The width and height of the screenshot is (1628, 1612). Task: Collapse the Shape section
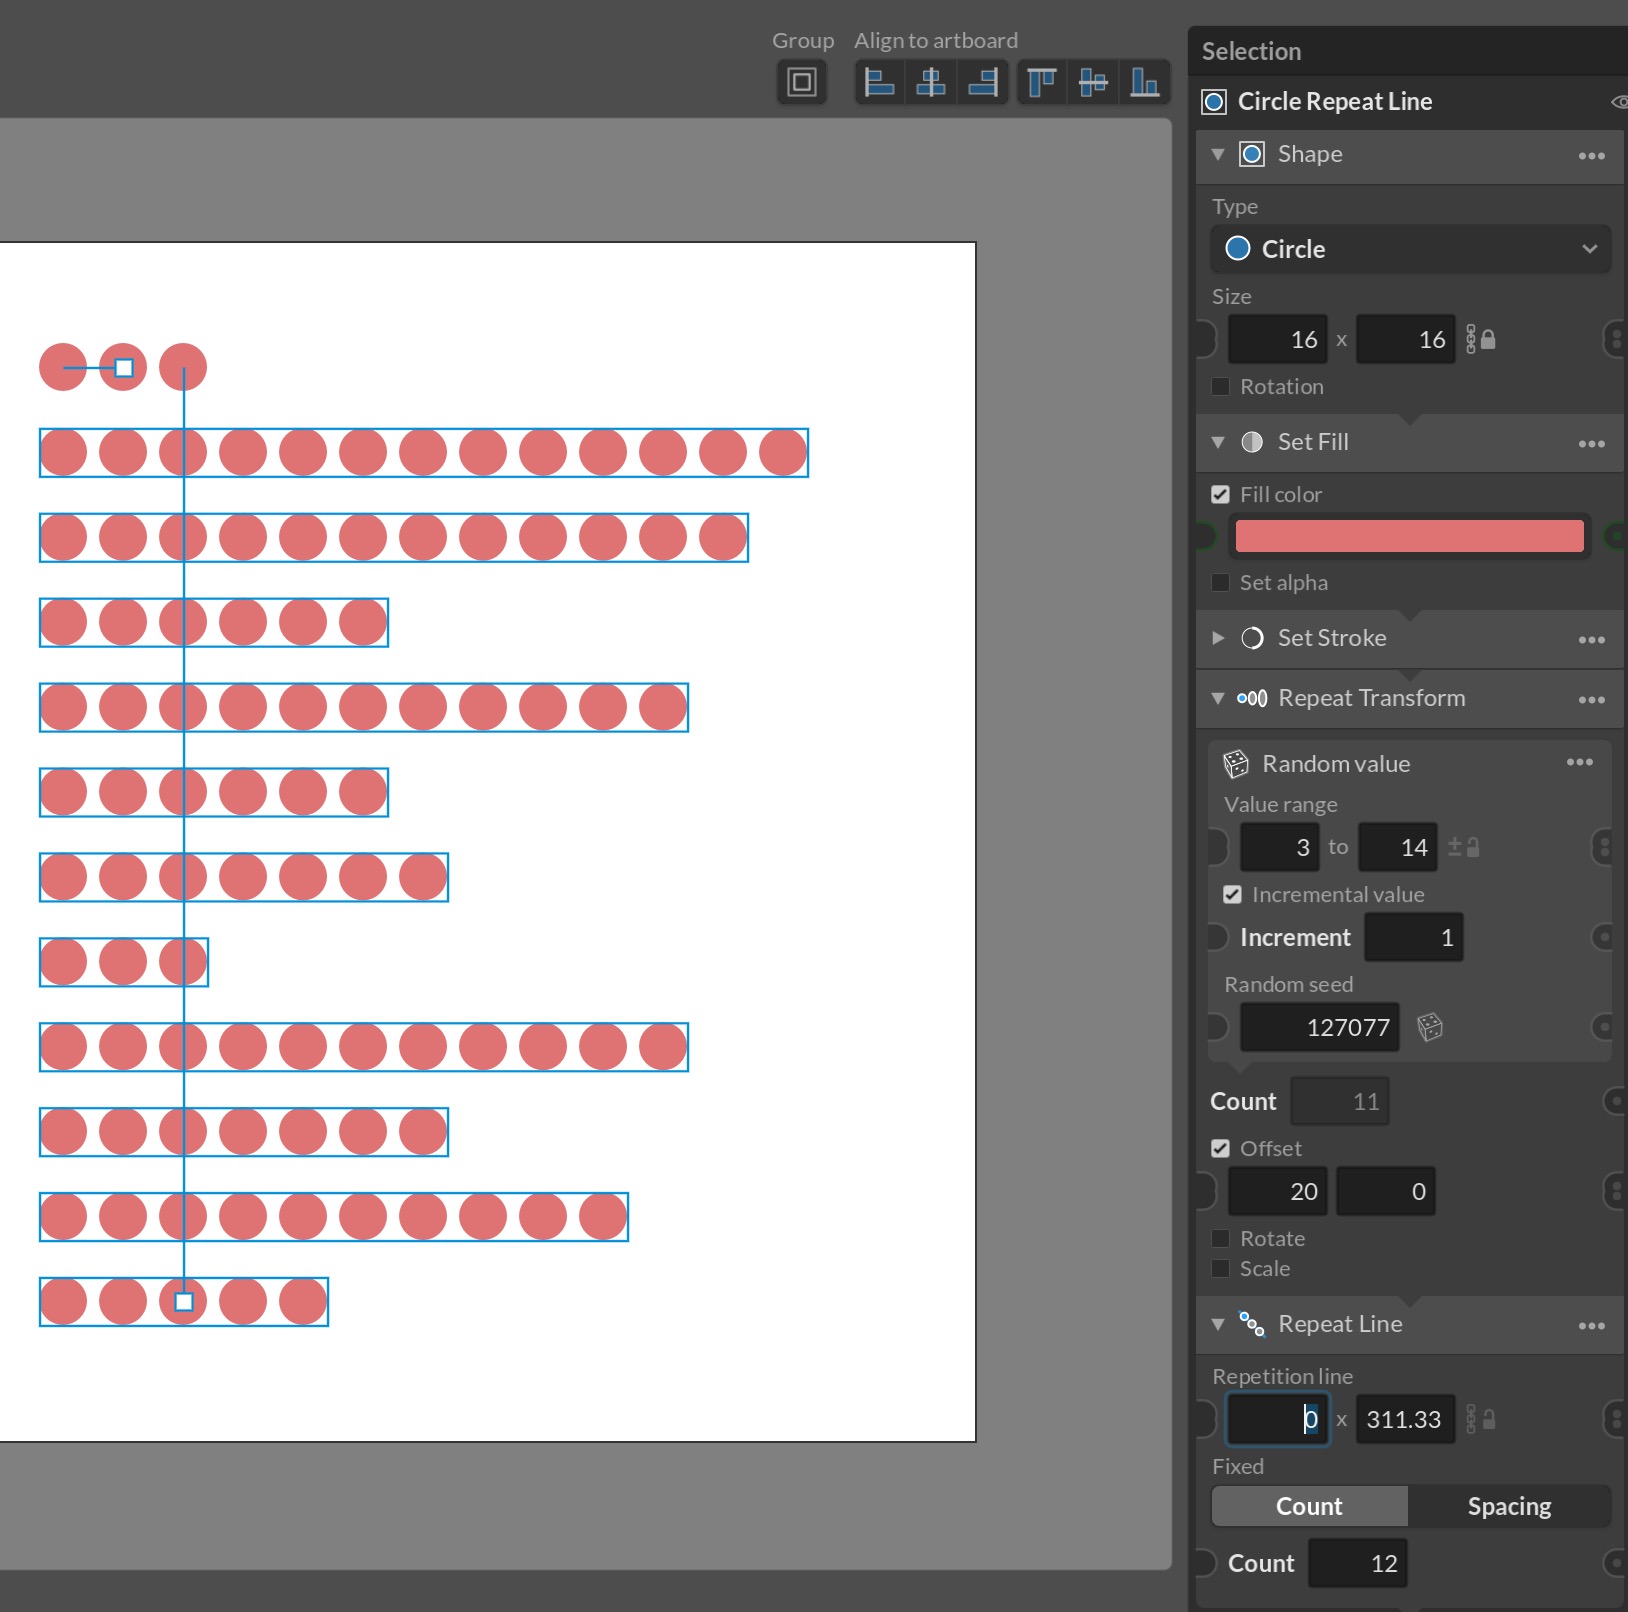(1217, 154)
